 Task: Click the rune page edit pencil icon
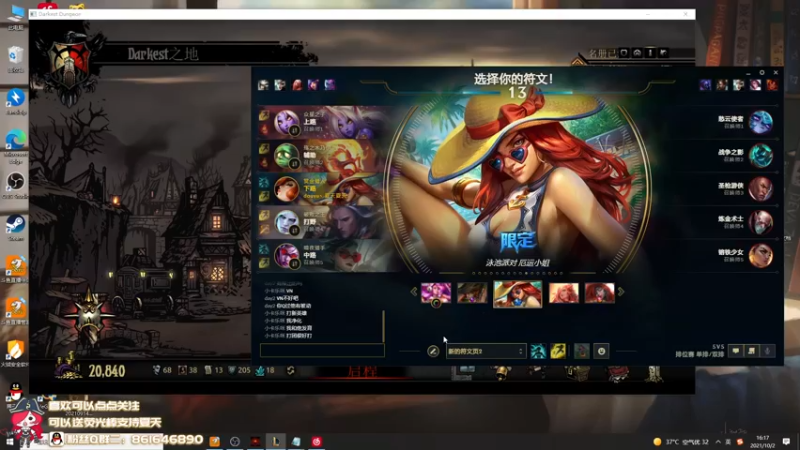coord(433,351)
